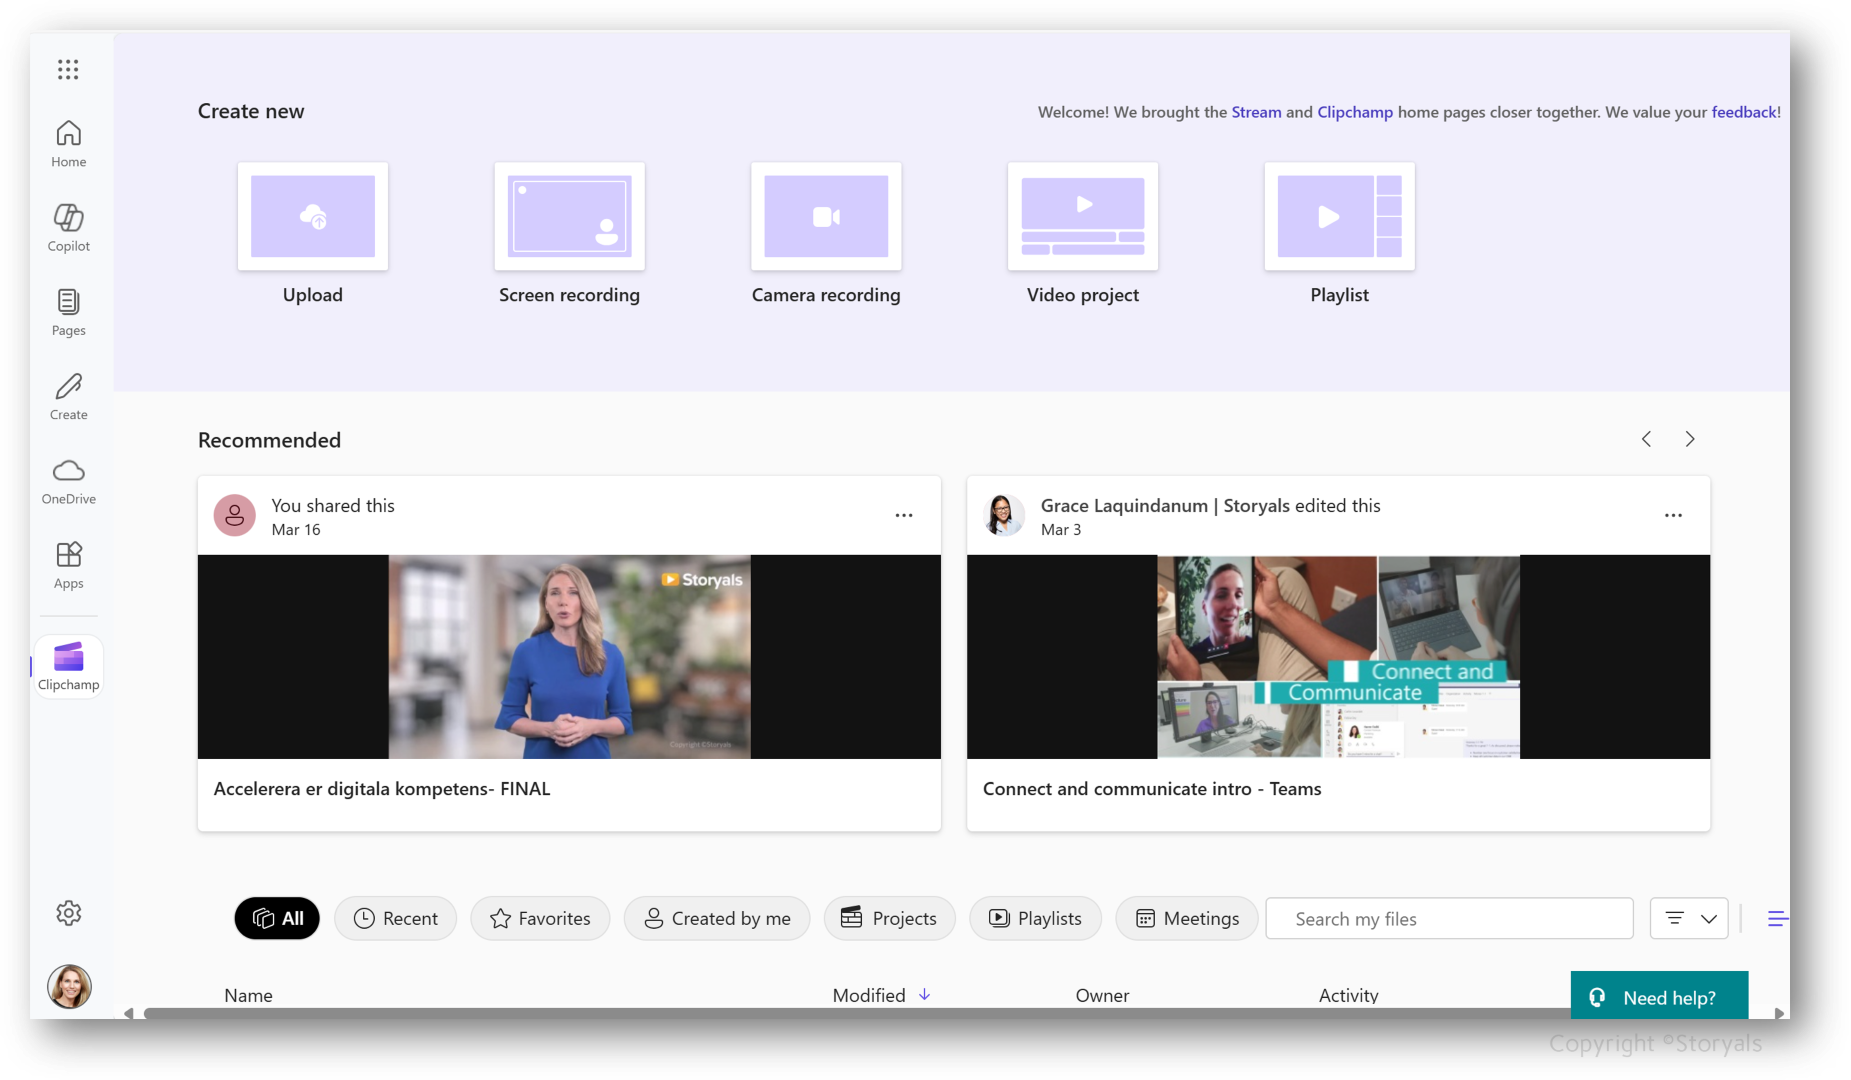This screenshot has height=1080, width=1851.
Task: Open the app launcher grid icon
Action: [68, 69]
